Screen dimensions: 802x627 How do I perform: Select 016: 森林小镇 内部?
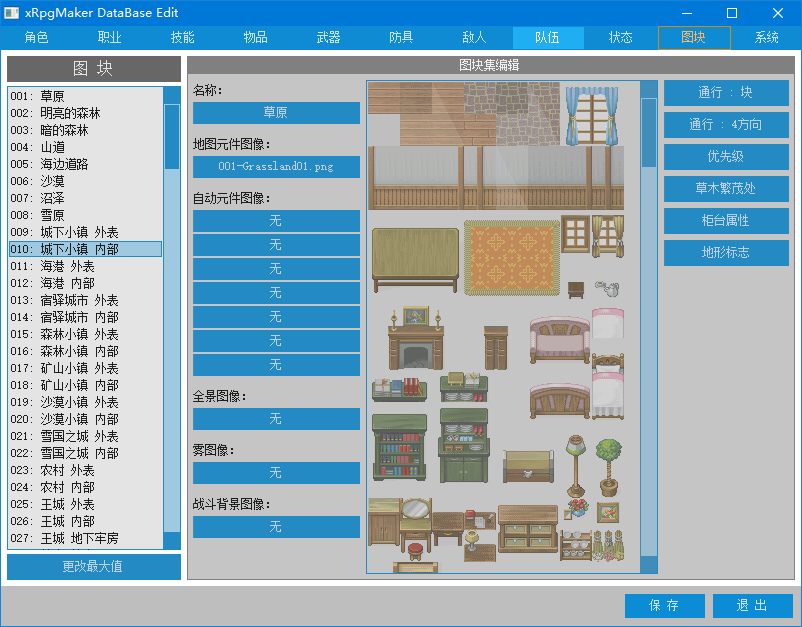coord(86,351)
